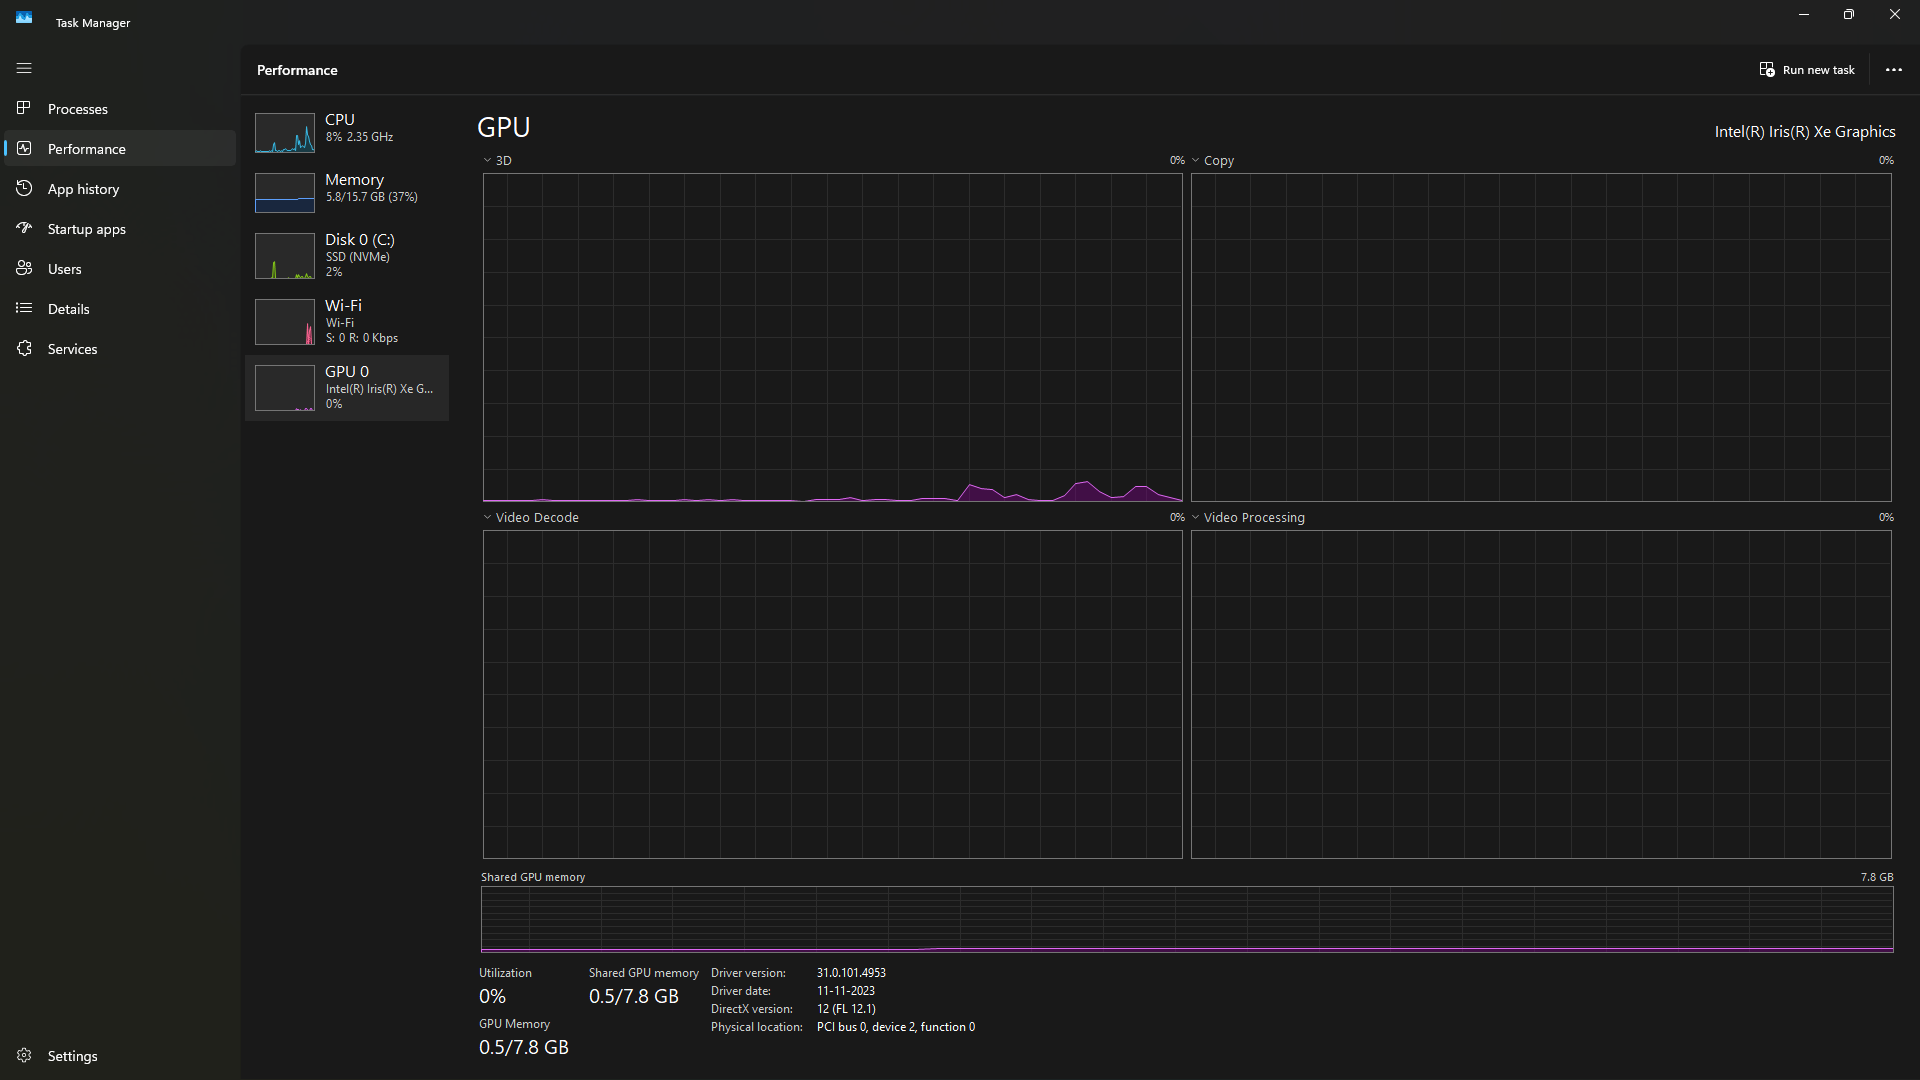Click the Task Manager app icon

[24, 17]
